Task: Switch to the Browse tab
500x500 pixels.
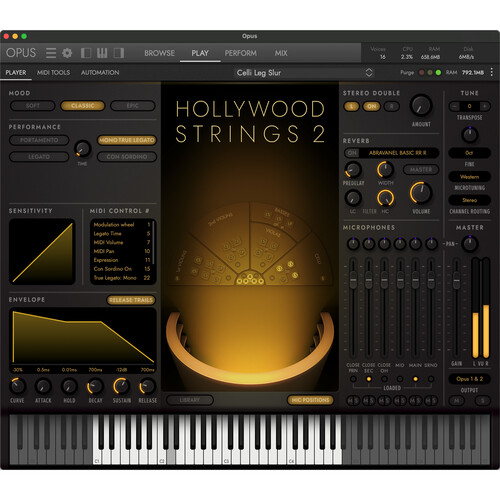Action: click(159, 53)
